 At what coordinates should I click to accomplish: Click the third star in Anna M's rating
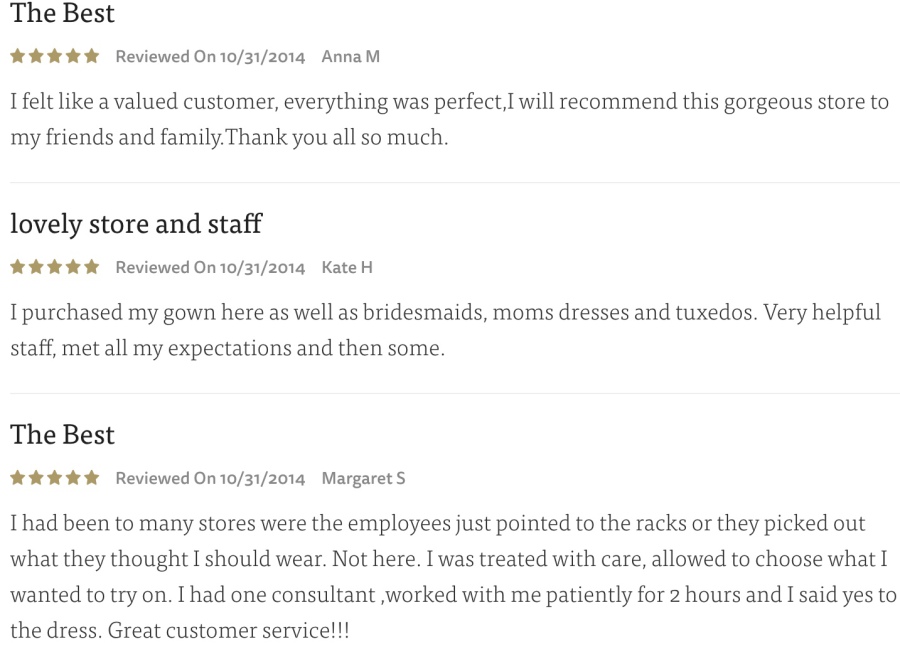[55, 56]
